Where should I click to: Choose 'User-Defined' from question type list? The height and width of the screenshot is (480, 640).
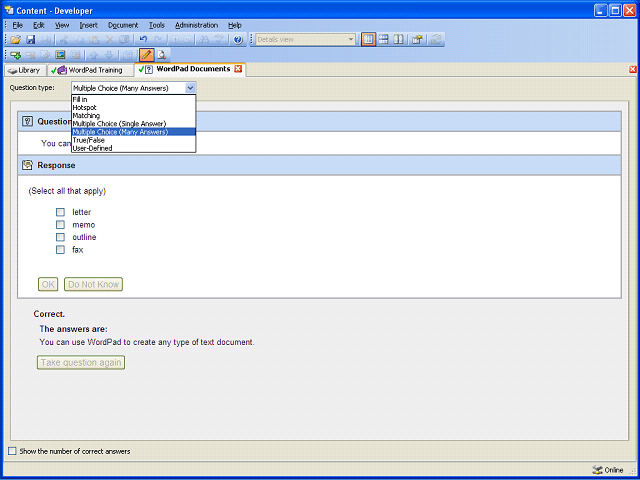133,148
